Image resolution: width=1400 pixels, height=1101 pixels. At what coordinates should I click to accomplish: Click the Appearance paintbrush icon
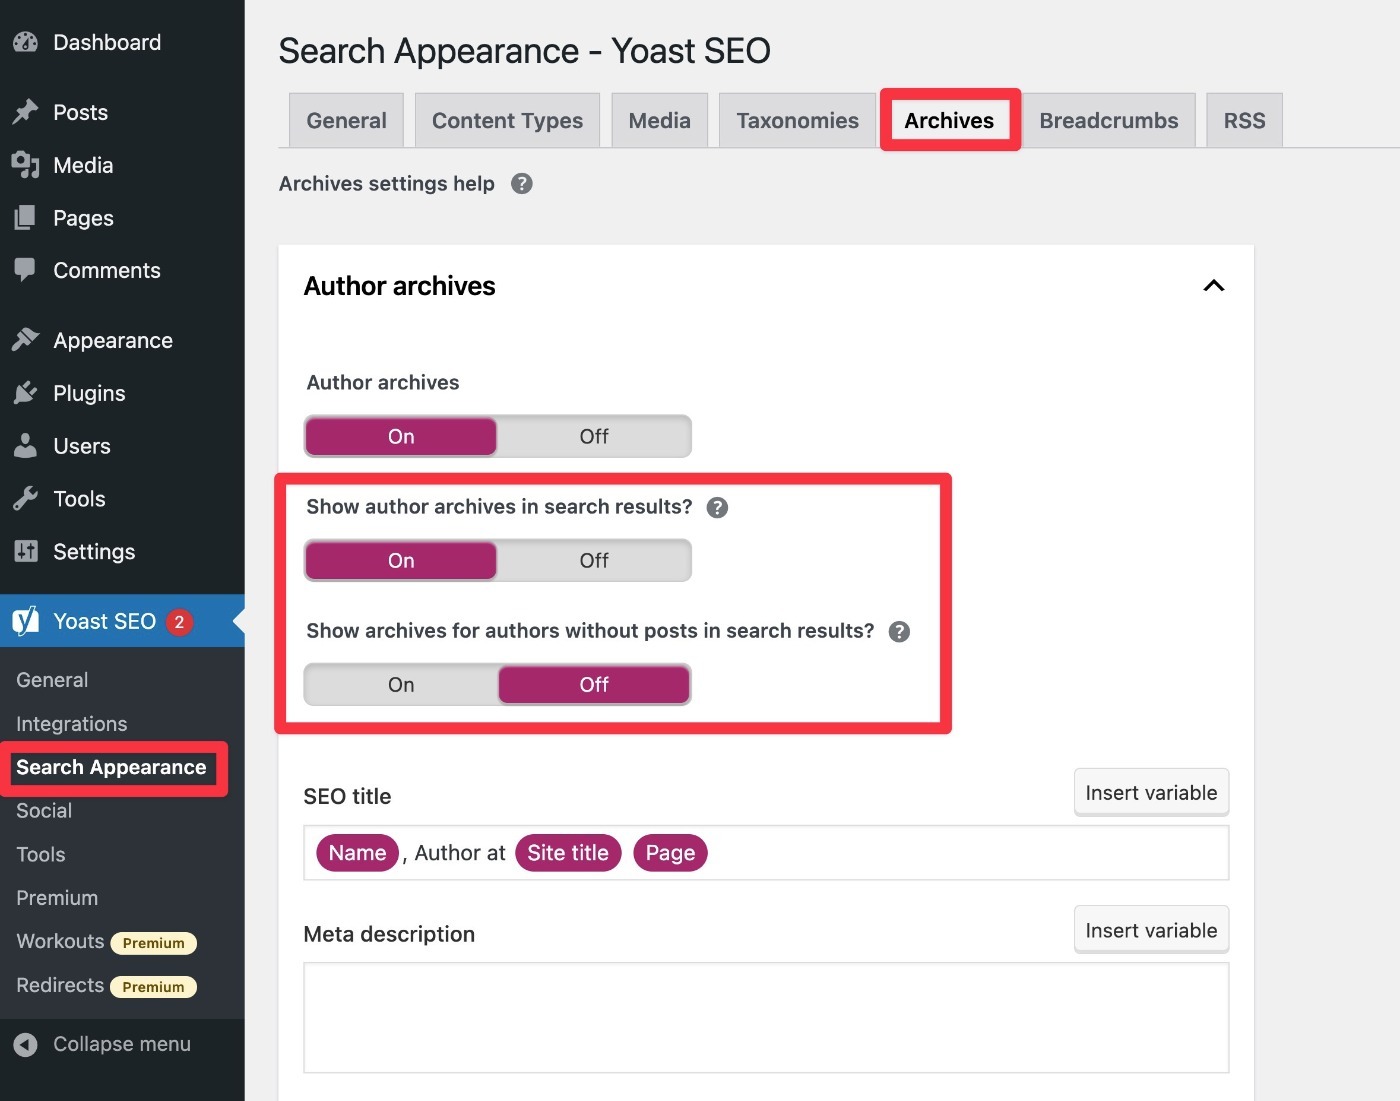[26, 340]
